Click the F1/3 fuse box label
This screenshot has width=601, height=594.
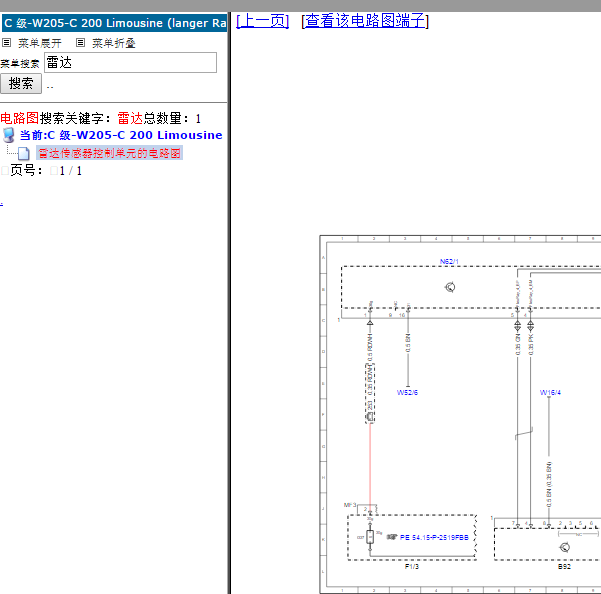point(412,566)
